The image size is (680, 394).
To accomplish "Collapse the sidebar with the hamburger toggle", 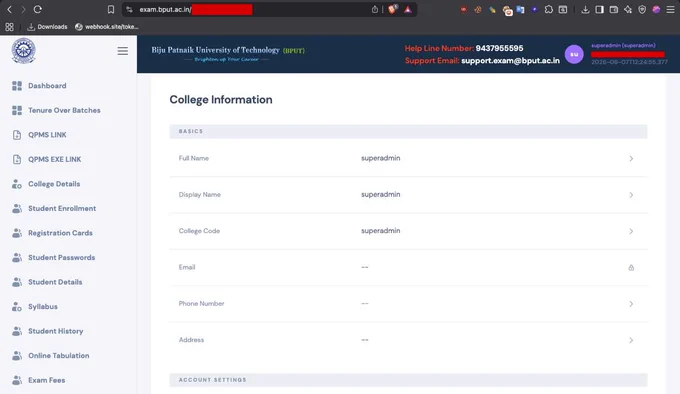I will pyautogui.click(x=123, y=51).
